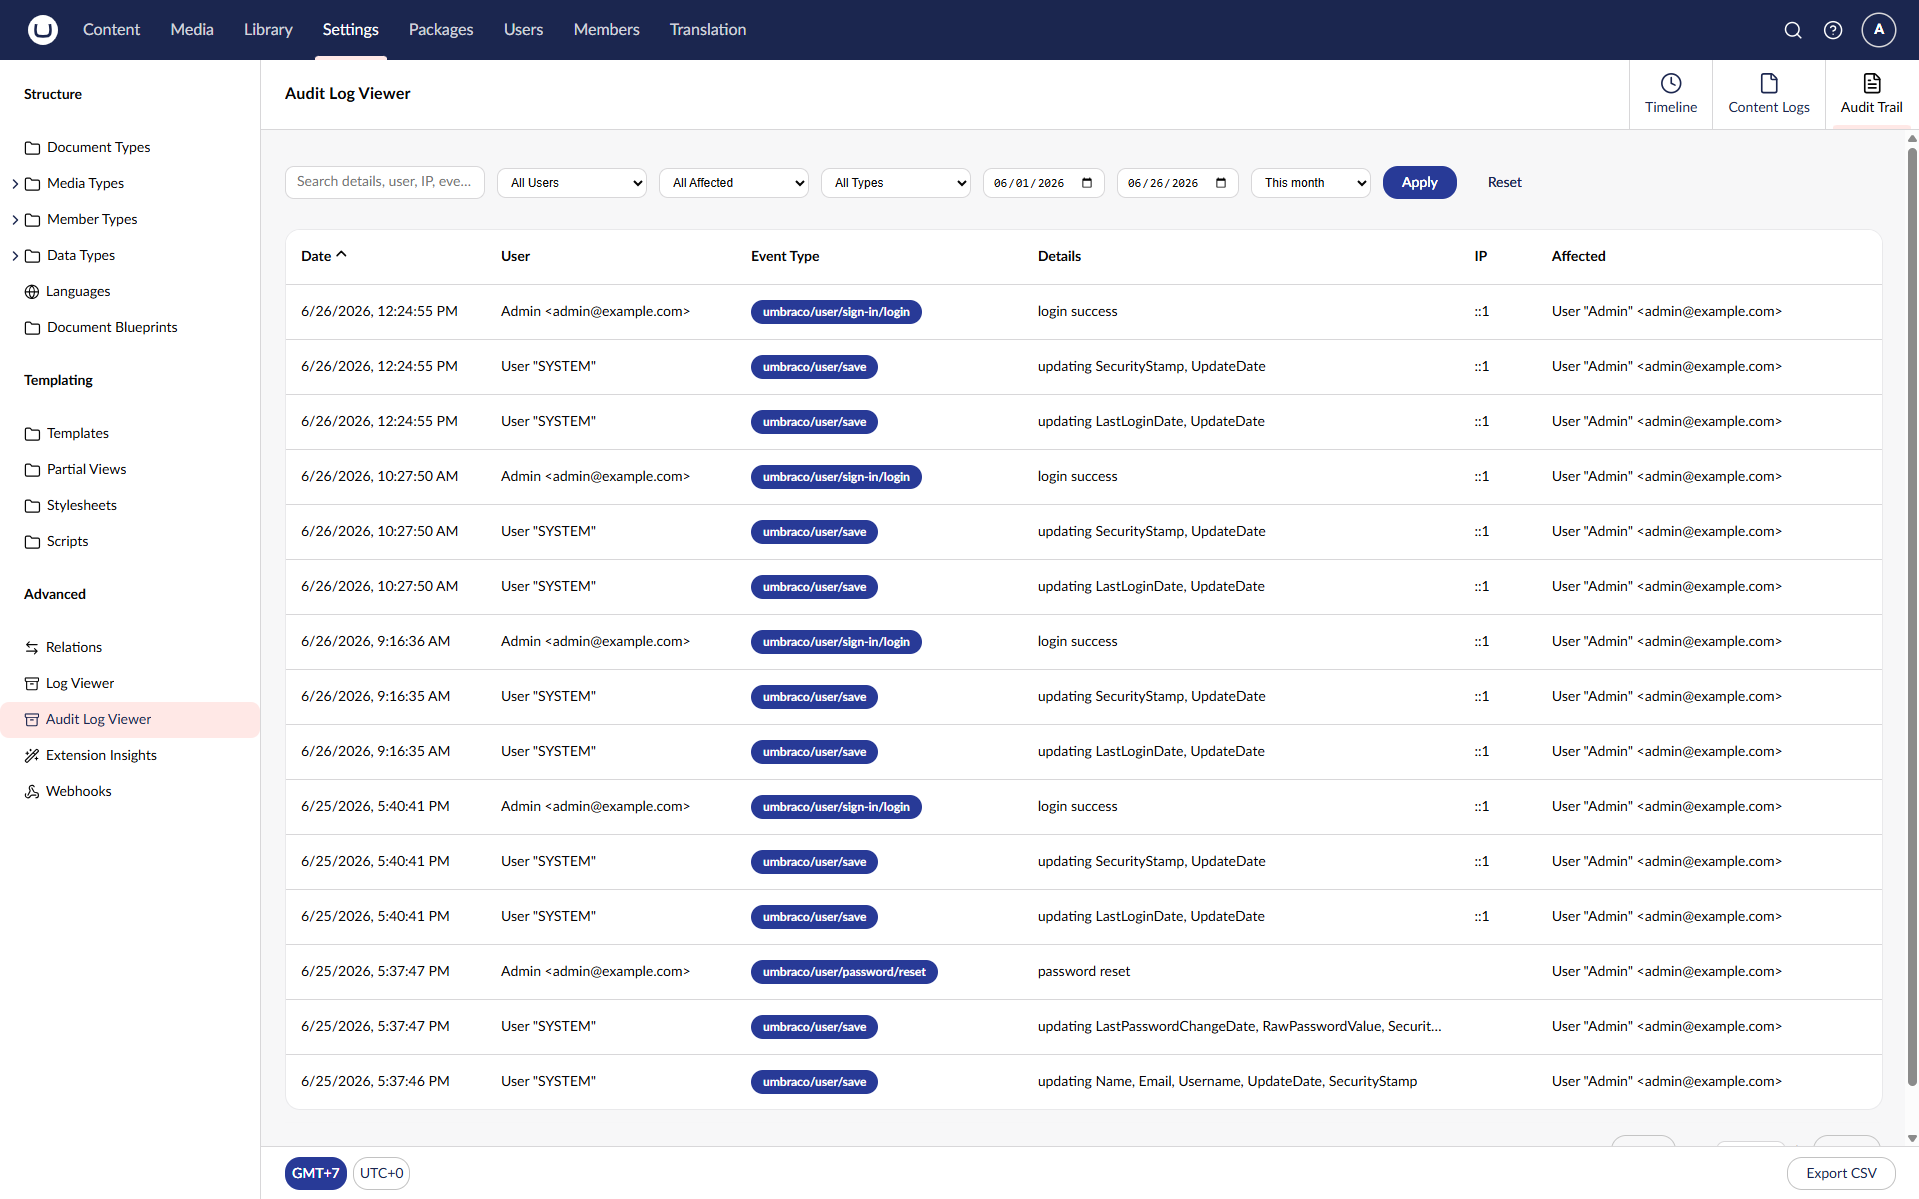Click the Audit Log Viewer box icon

click(x=32, y=720)
